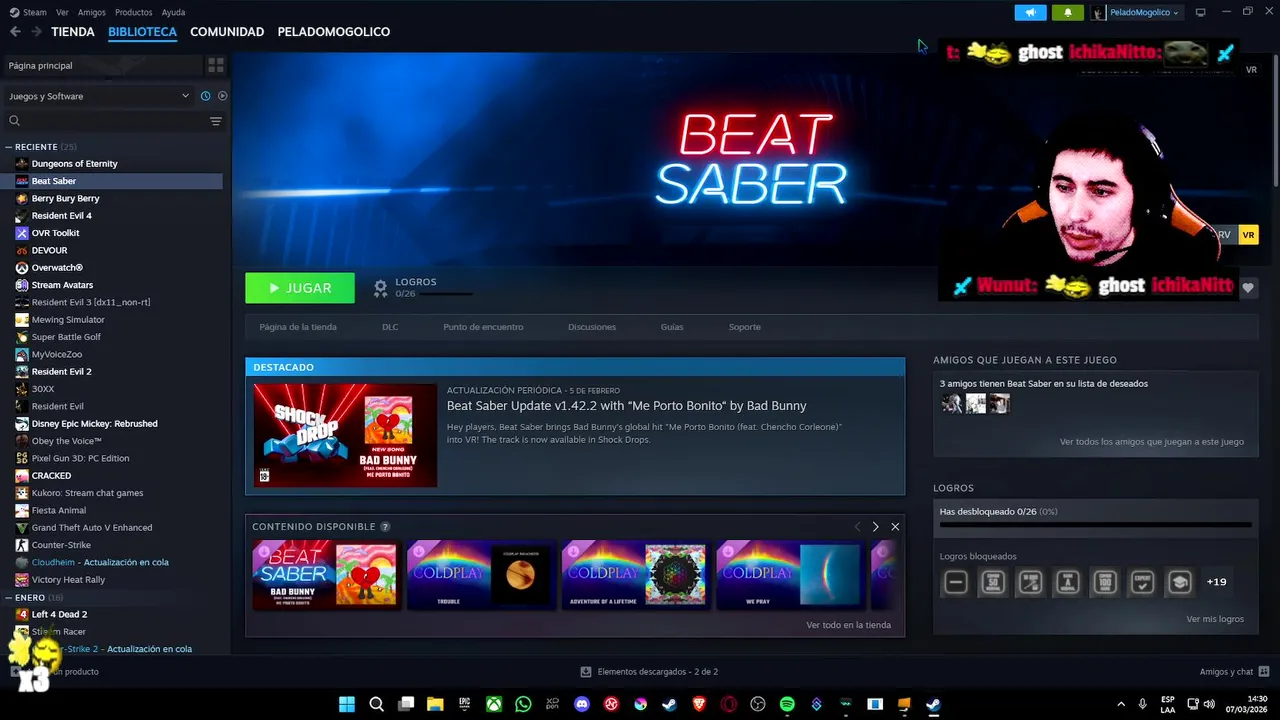Image resolution: width=1280 pixels, height=720 pixels.
Task: Open Elementos descargados downloads status
Action: coord(649,672)
